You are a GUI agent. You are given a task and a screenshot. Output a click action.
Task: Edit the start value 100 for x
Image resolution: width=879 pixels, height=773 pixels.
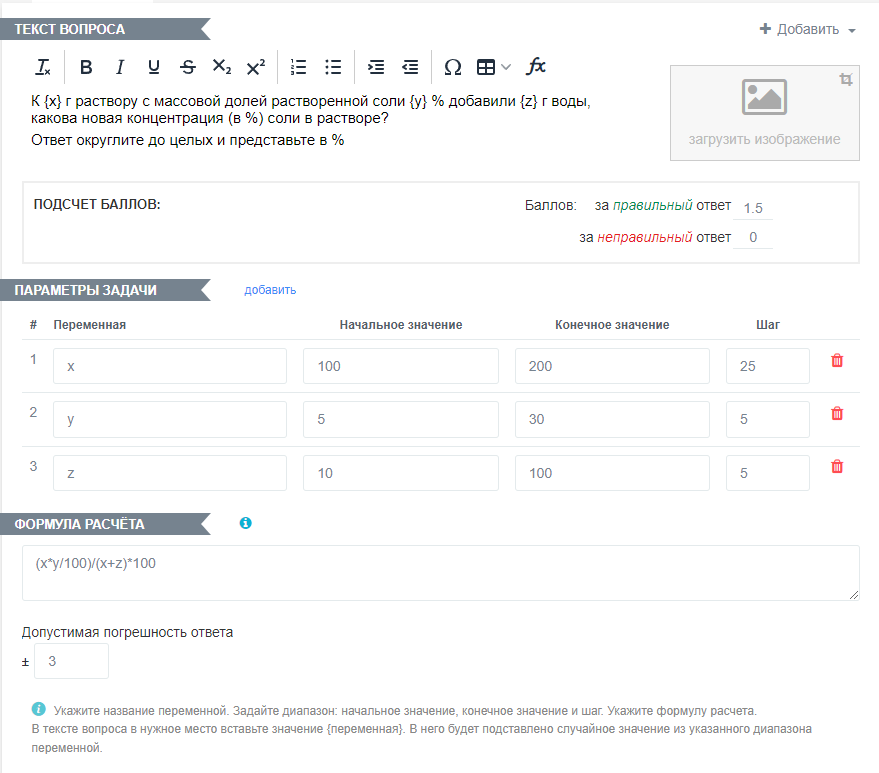[x=401, y=366]
